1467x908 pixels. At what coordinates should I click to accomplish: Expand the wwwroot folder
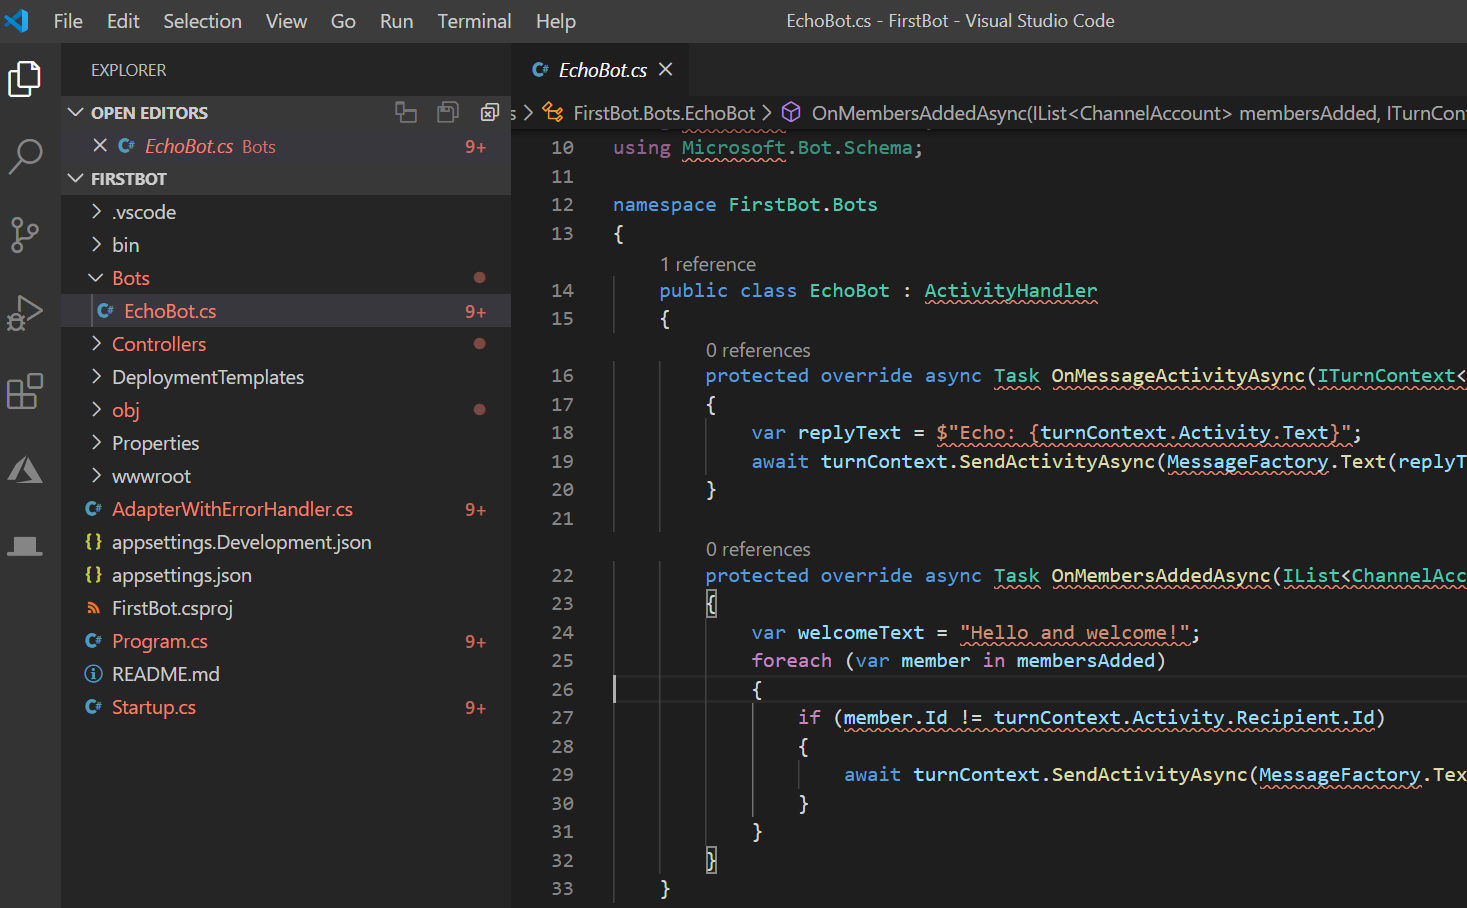coord(96,476)
